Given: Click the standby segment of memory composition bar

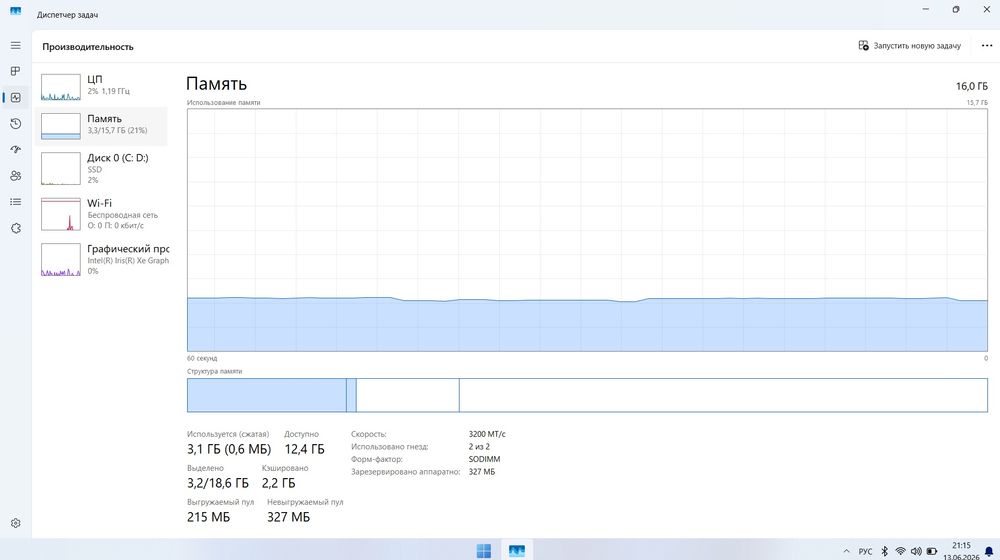Looking at the screenshot, I should (x=408, y=395).
